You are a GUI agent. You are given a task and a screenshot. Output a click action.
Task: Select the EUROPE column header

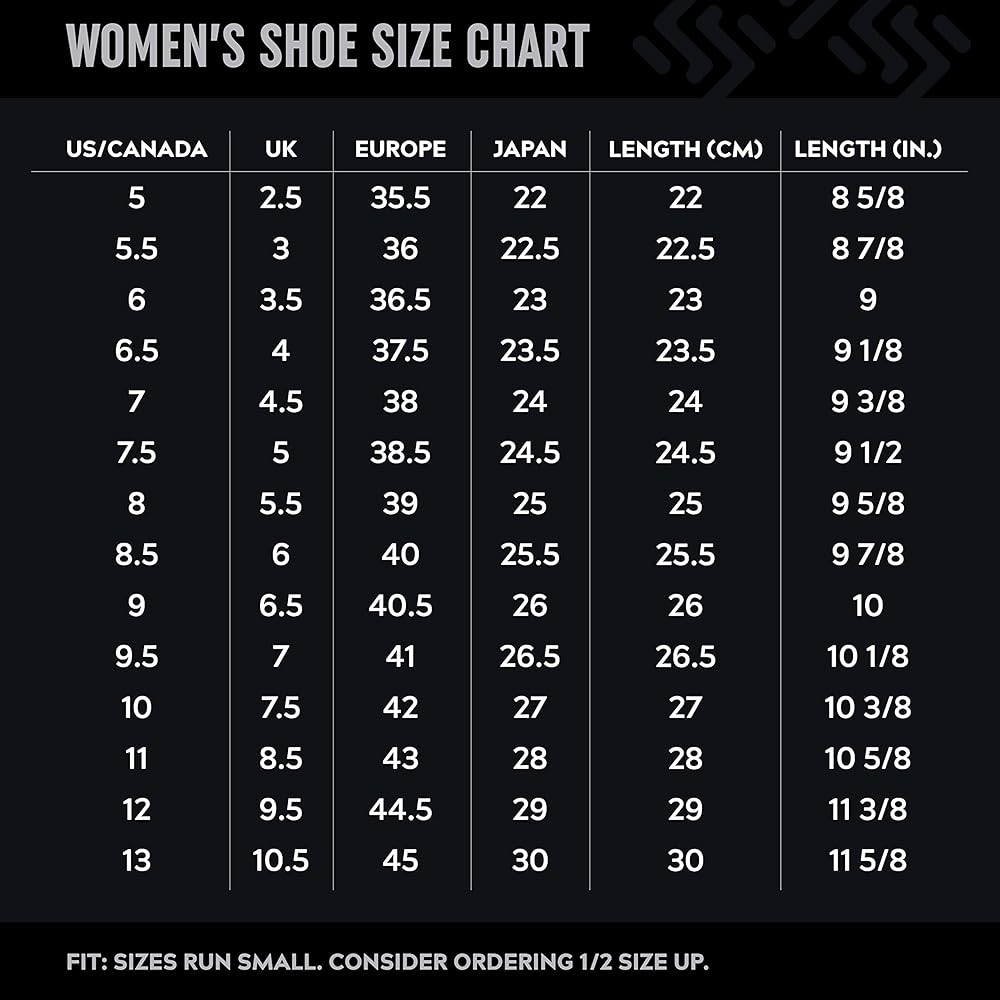(x=400, y=150)
